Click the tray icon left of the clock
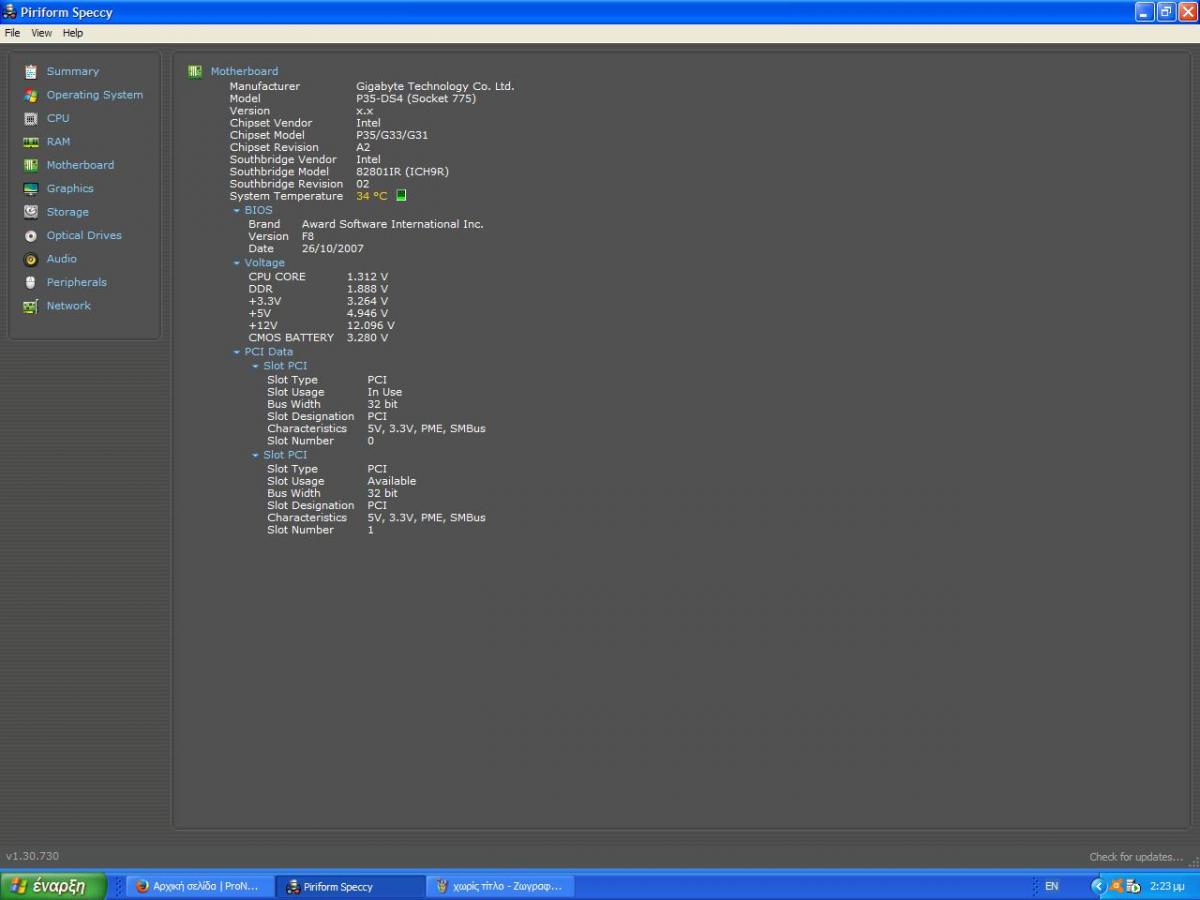 pyautogui.click(x=1133, y=886)
